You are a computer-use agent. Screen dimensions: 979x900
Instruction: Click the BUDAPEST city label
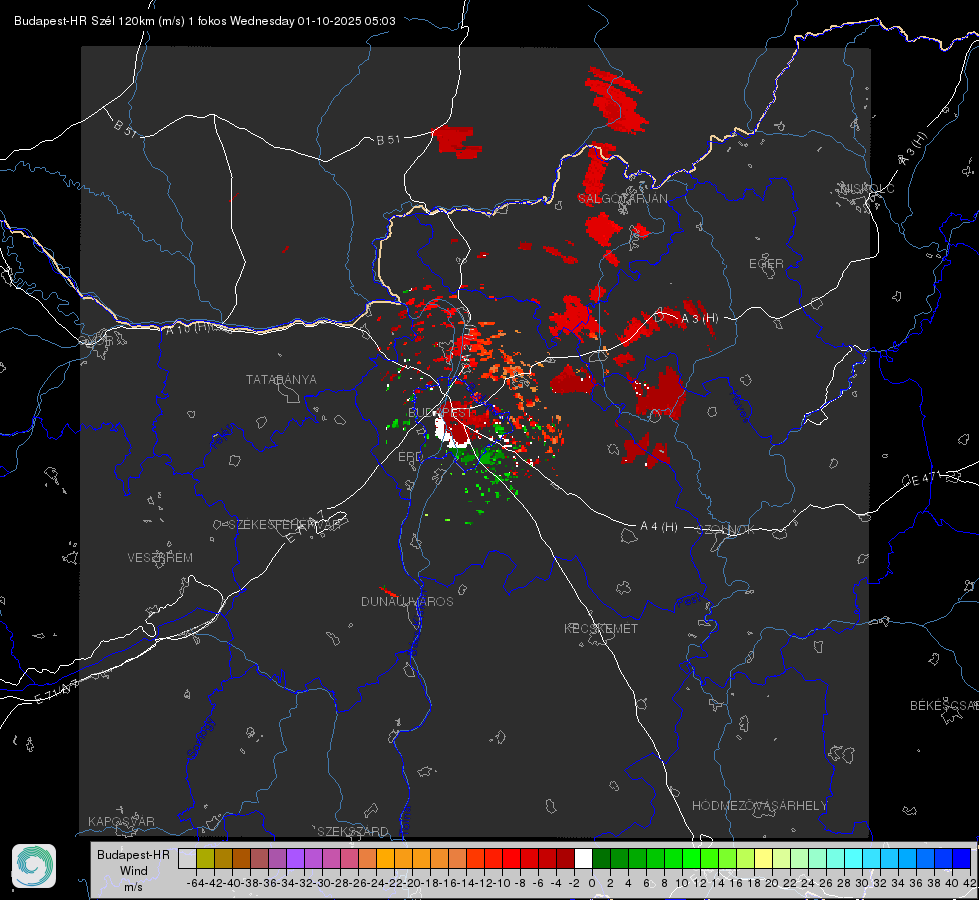pyautogui.click(x=440, y=413)
